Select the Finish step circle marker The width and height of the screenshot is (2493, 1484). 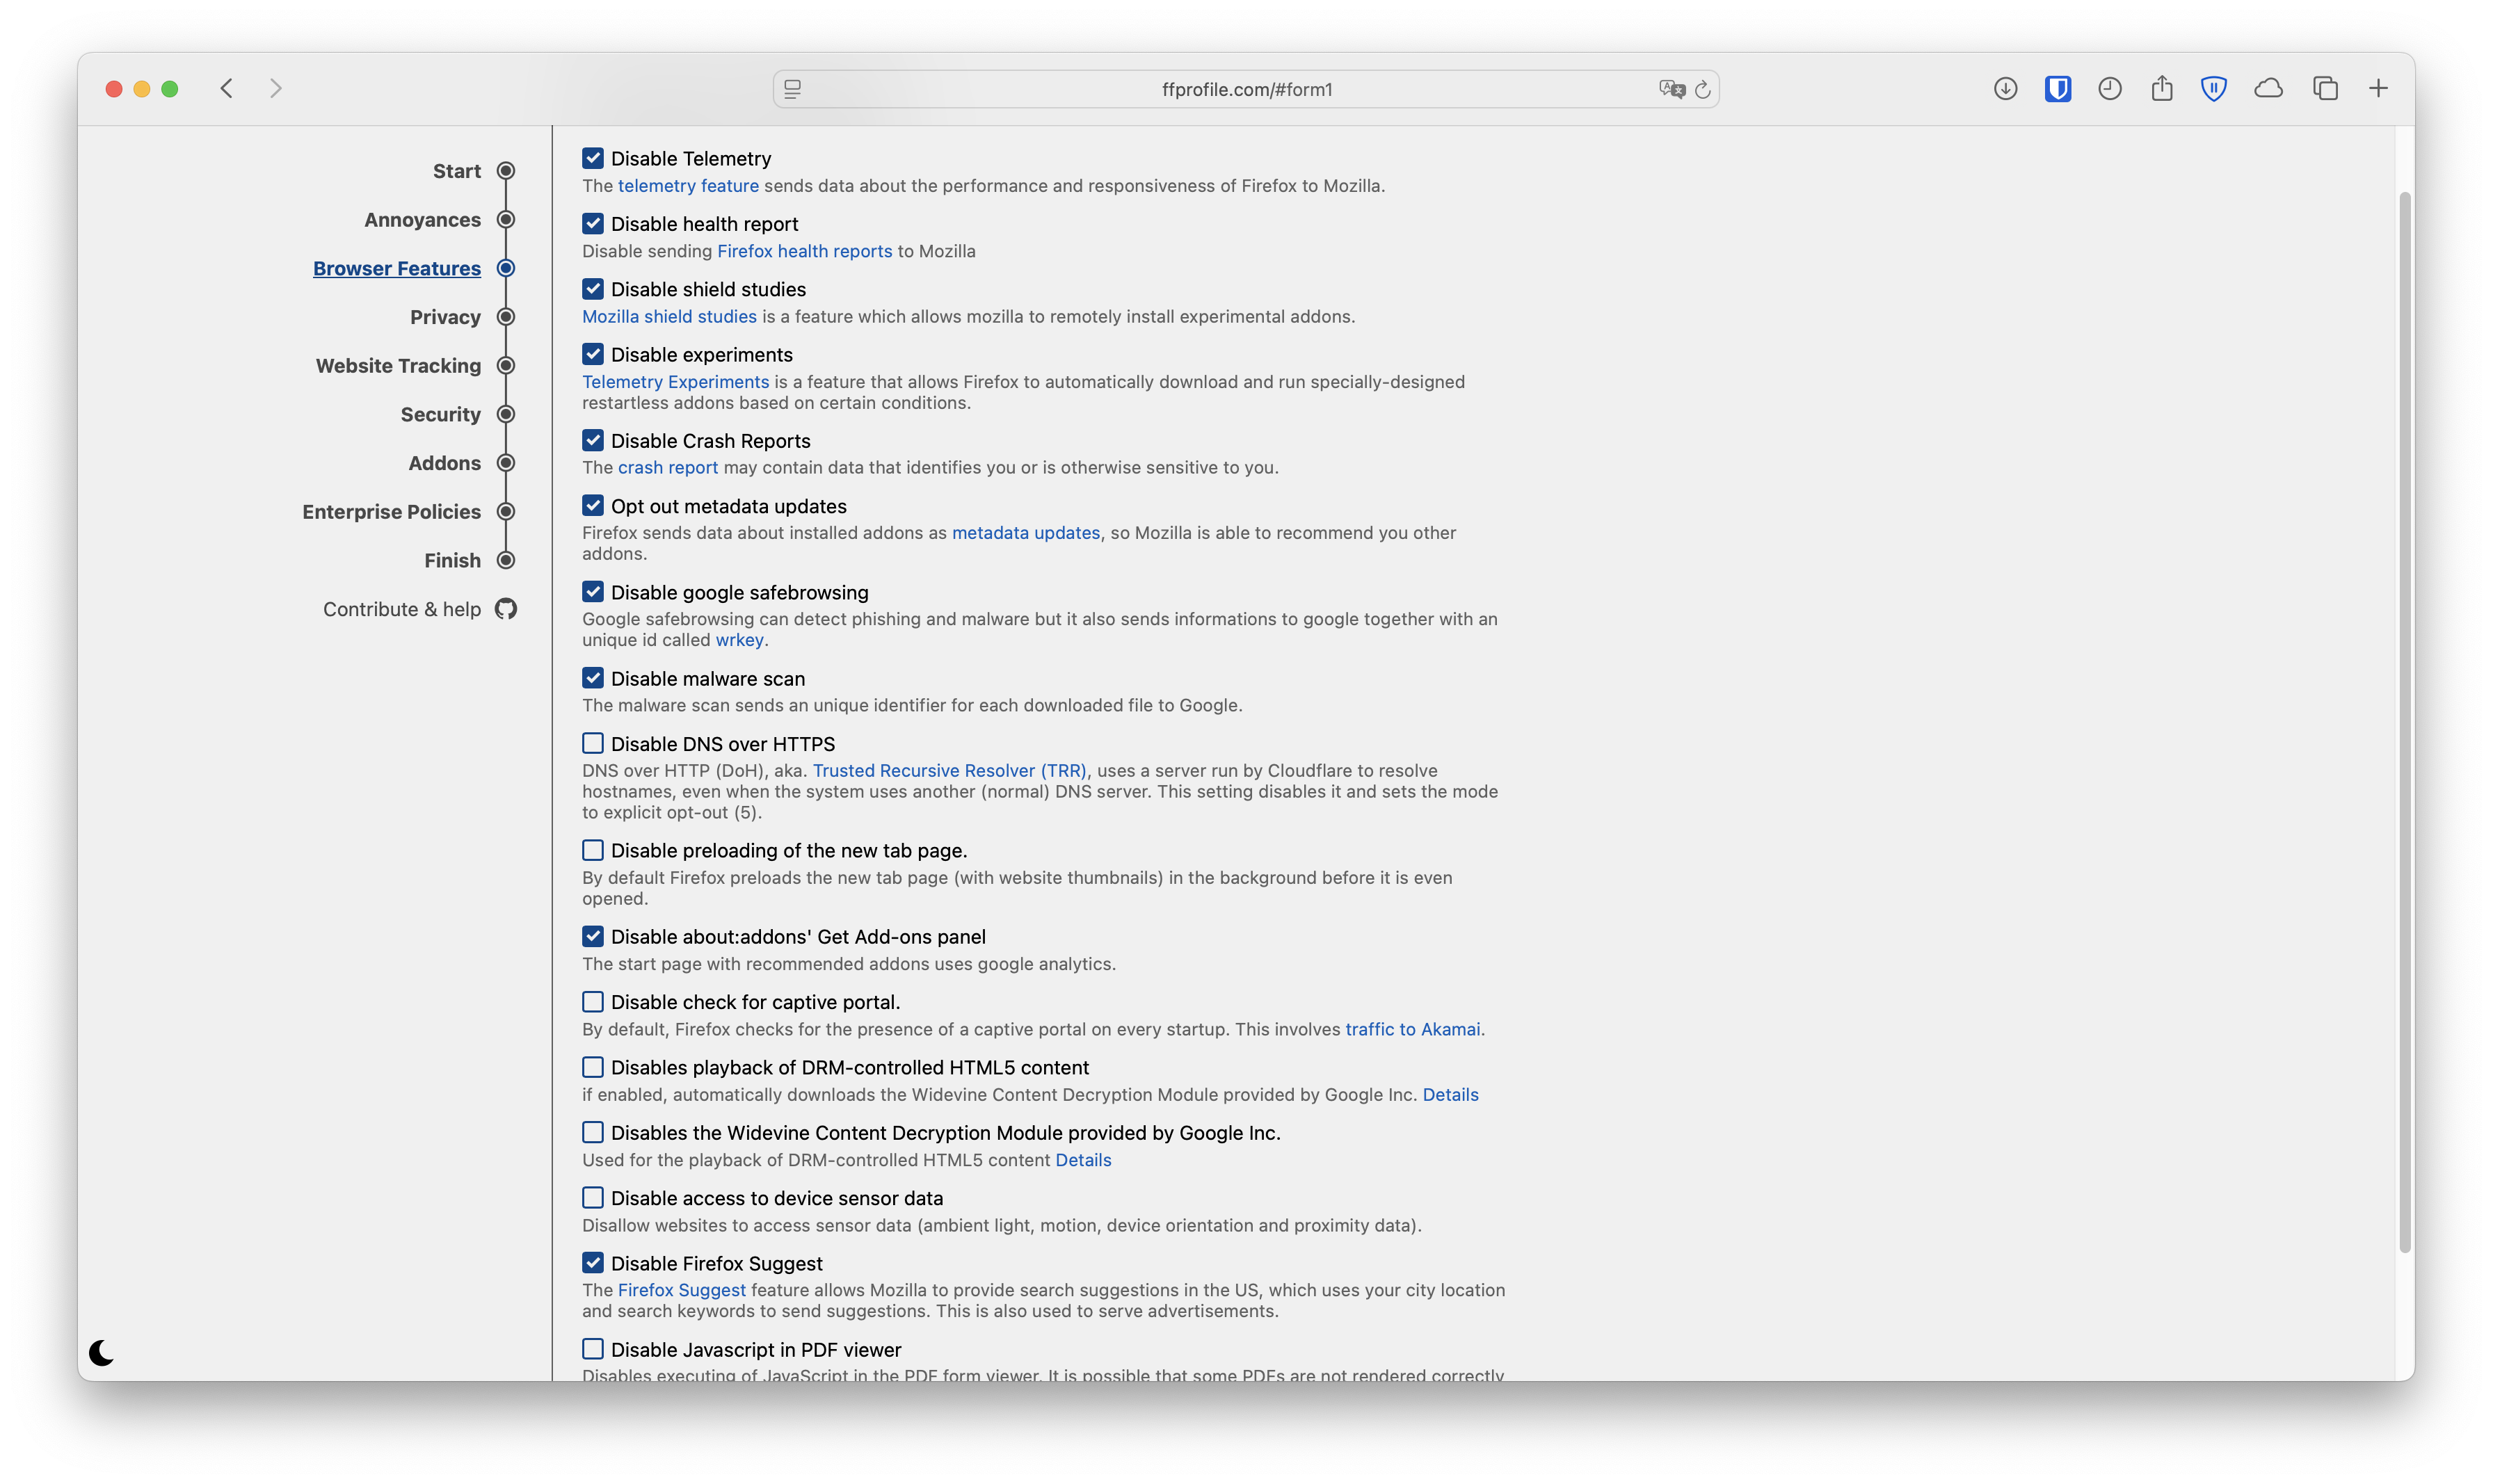pos(506,560)
